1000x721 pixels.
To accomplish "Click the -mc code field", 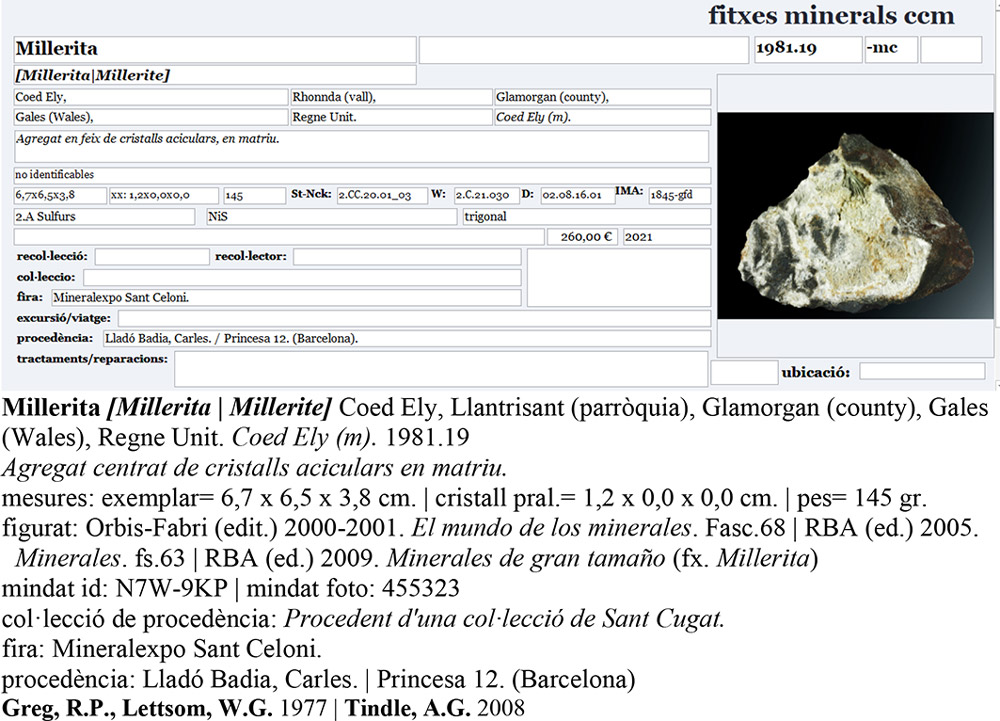I will tap(891, 49).
